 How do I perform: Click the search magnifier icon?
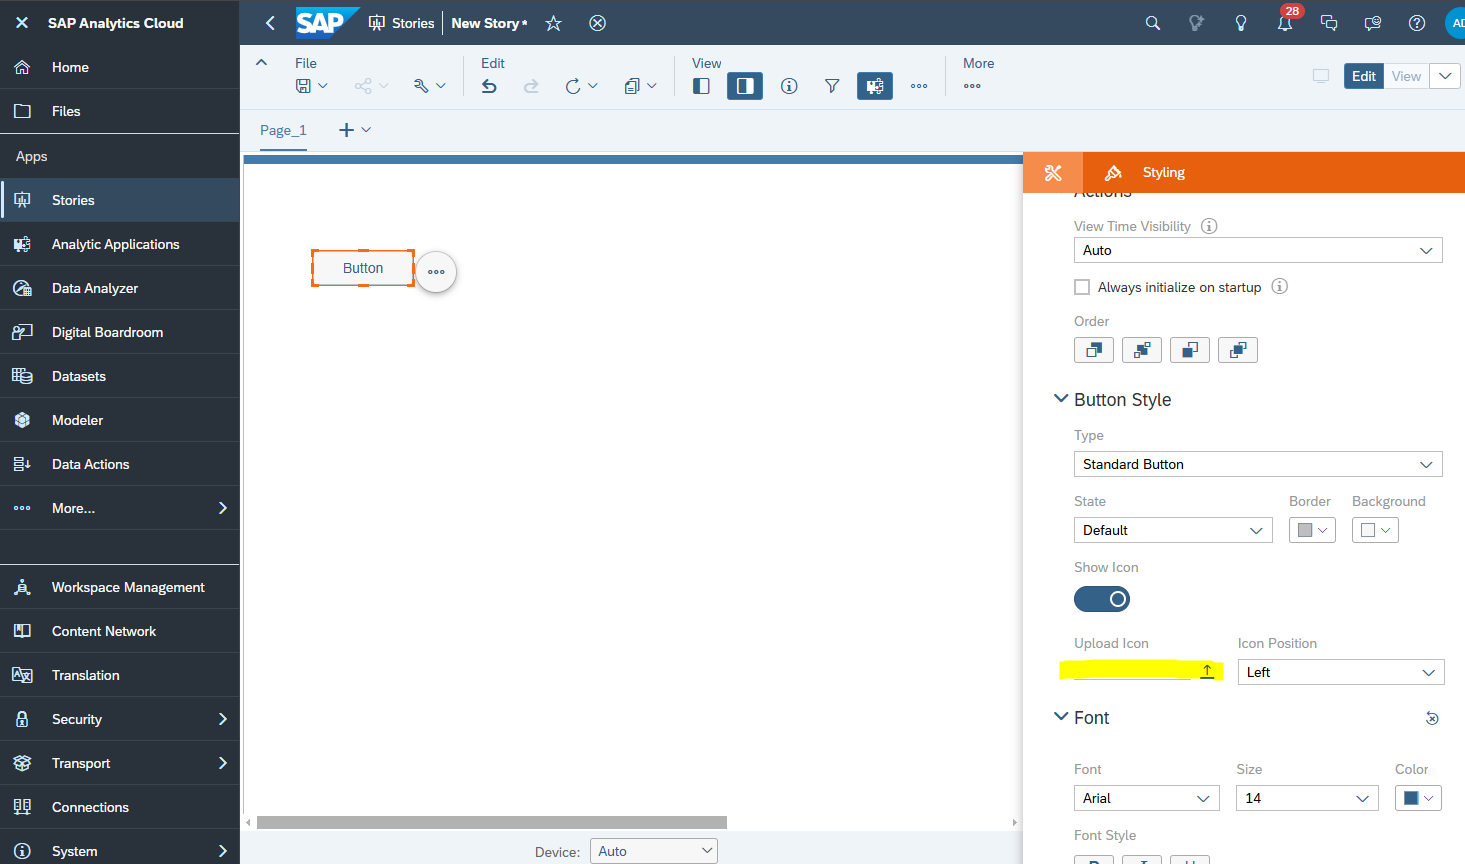(x=1152, y=23)
